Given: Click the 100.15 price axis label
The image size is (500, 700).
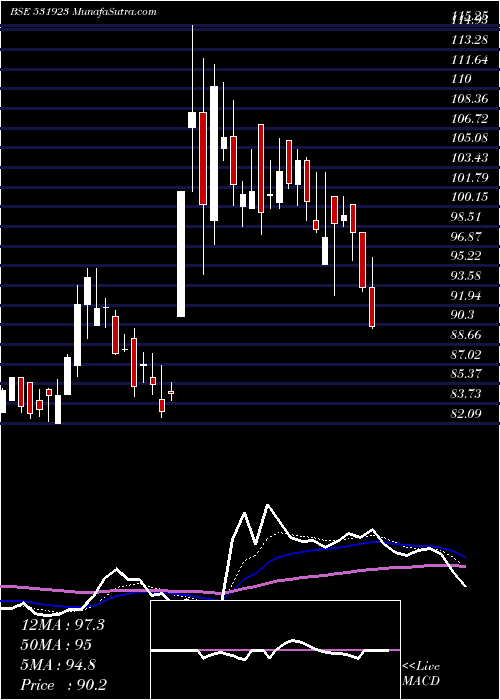Looking at the screenshot, I should 470,197.
